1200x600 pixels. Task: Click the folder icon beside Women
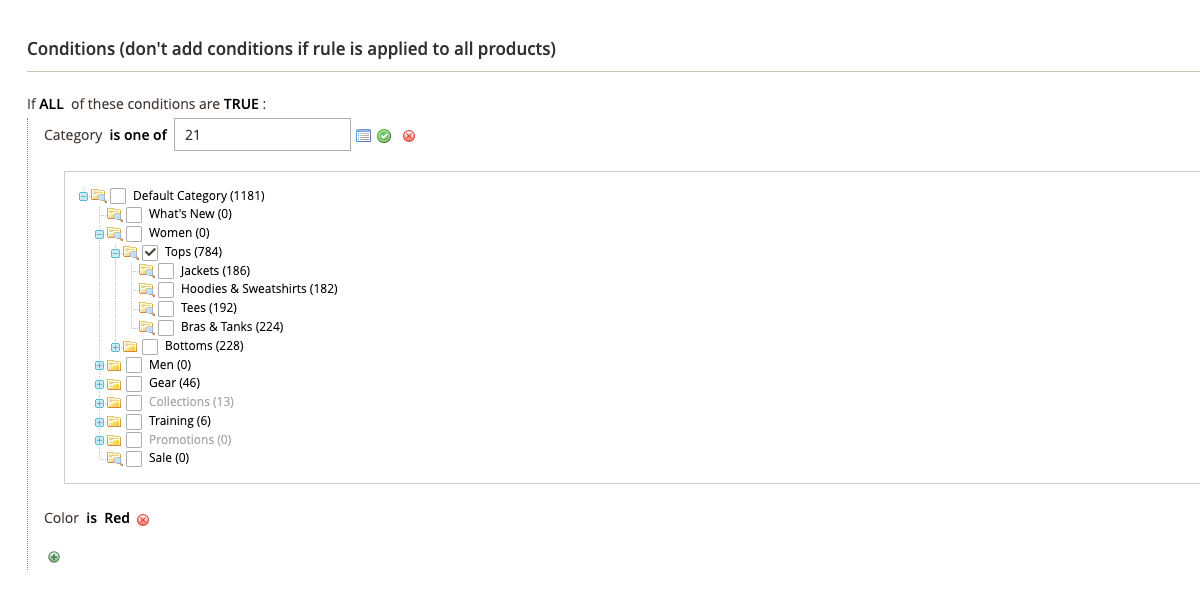point(113,232)
